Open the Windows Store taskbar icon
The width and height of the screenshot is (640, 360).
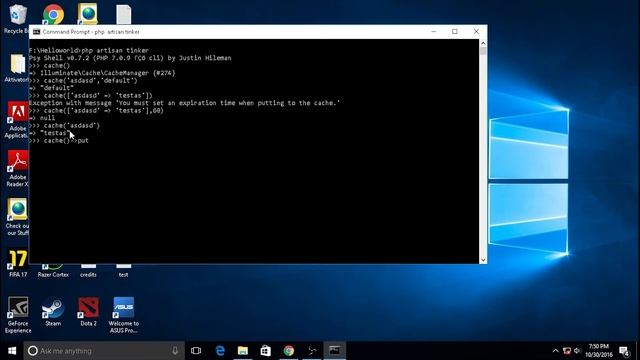point(266,351)
